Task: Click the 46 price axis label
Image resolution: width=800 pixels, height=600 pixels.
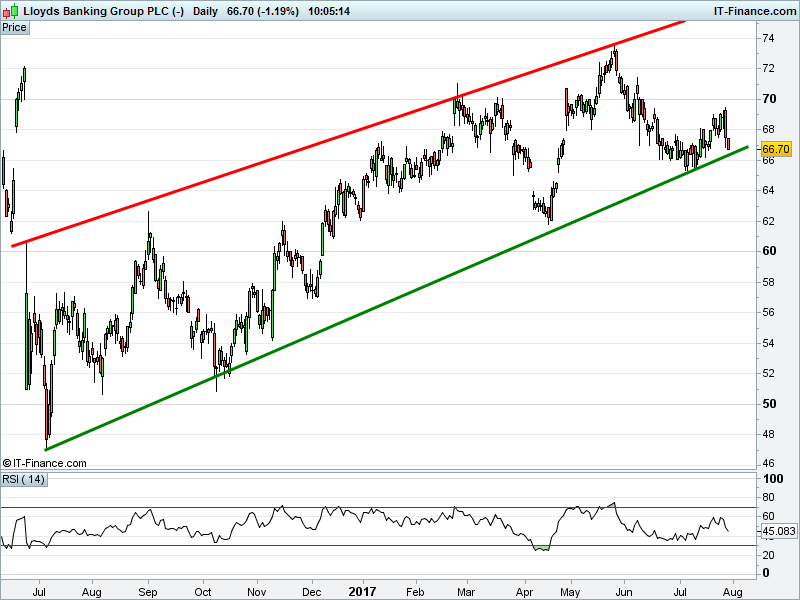Action: pos(768,463)
